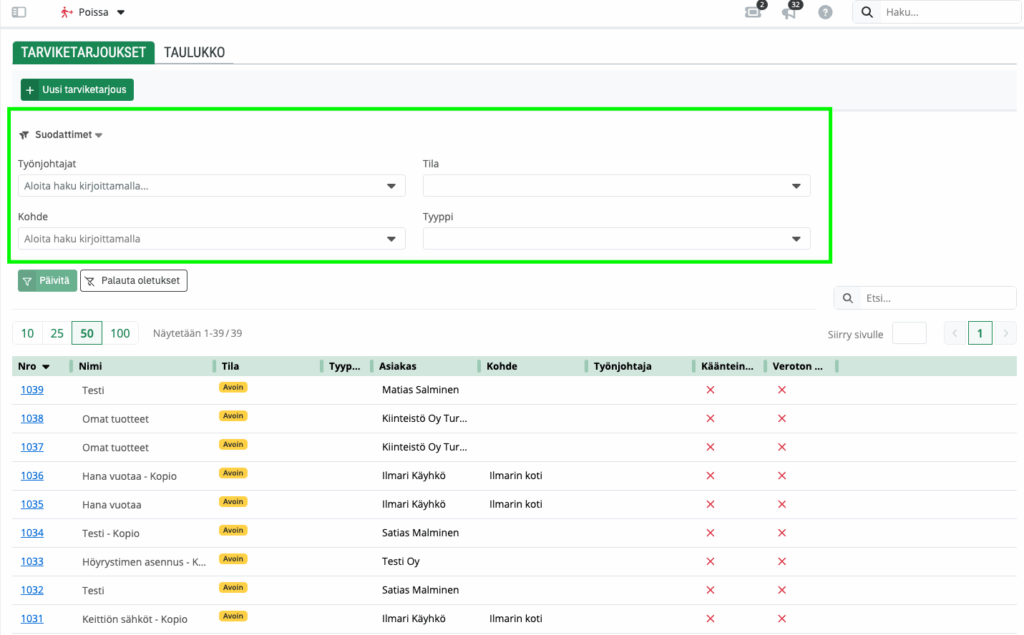Open the Tyyppi filter dropdown
1024x635 pixels.
(796, 239)
